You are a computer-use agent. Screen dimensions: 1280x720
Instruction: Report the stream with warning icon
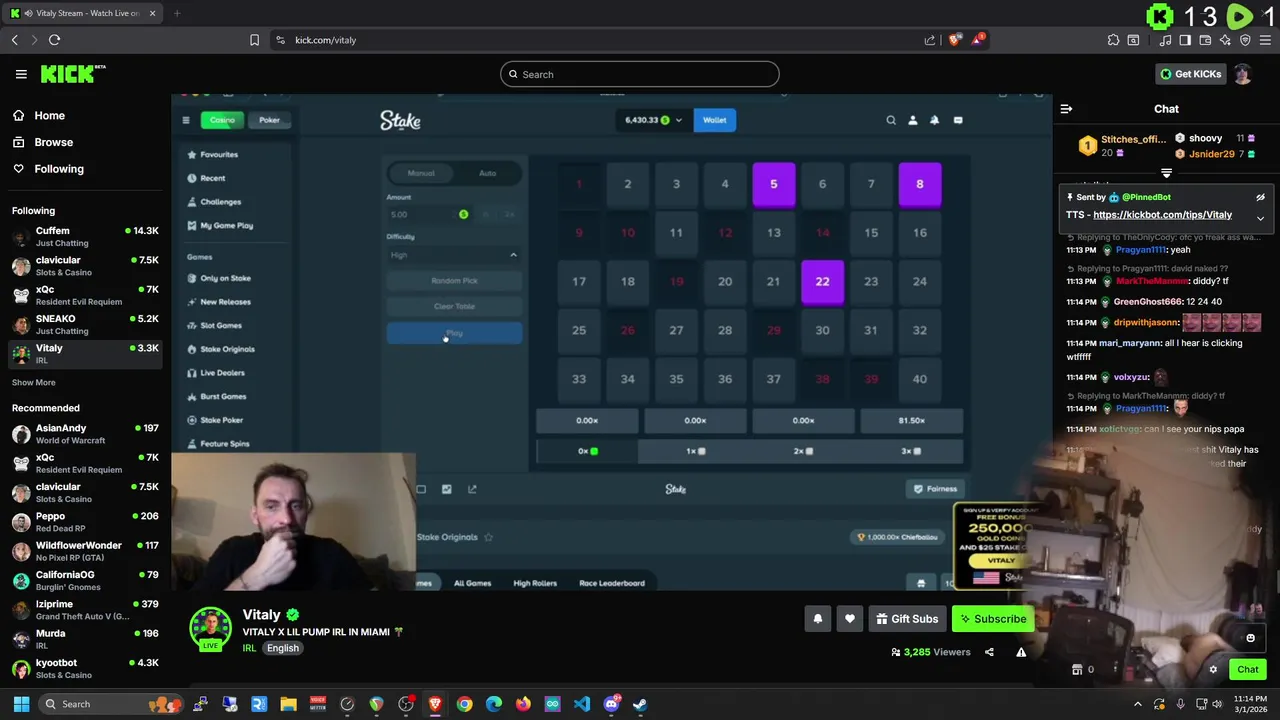pos(1021,652)
